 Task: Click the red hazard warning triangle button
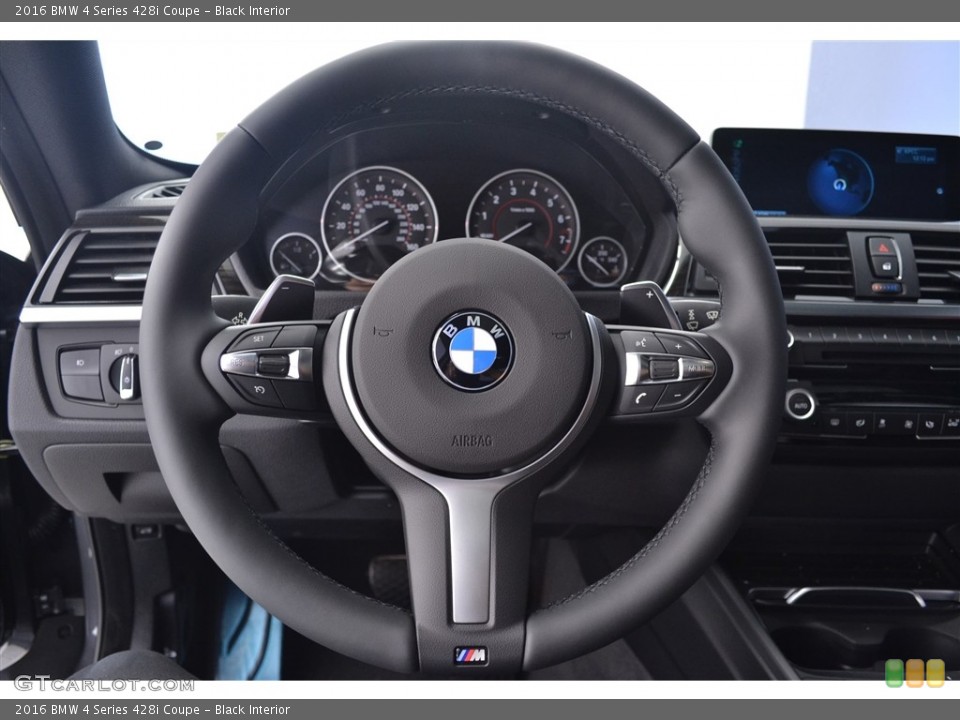[883, 247]
